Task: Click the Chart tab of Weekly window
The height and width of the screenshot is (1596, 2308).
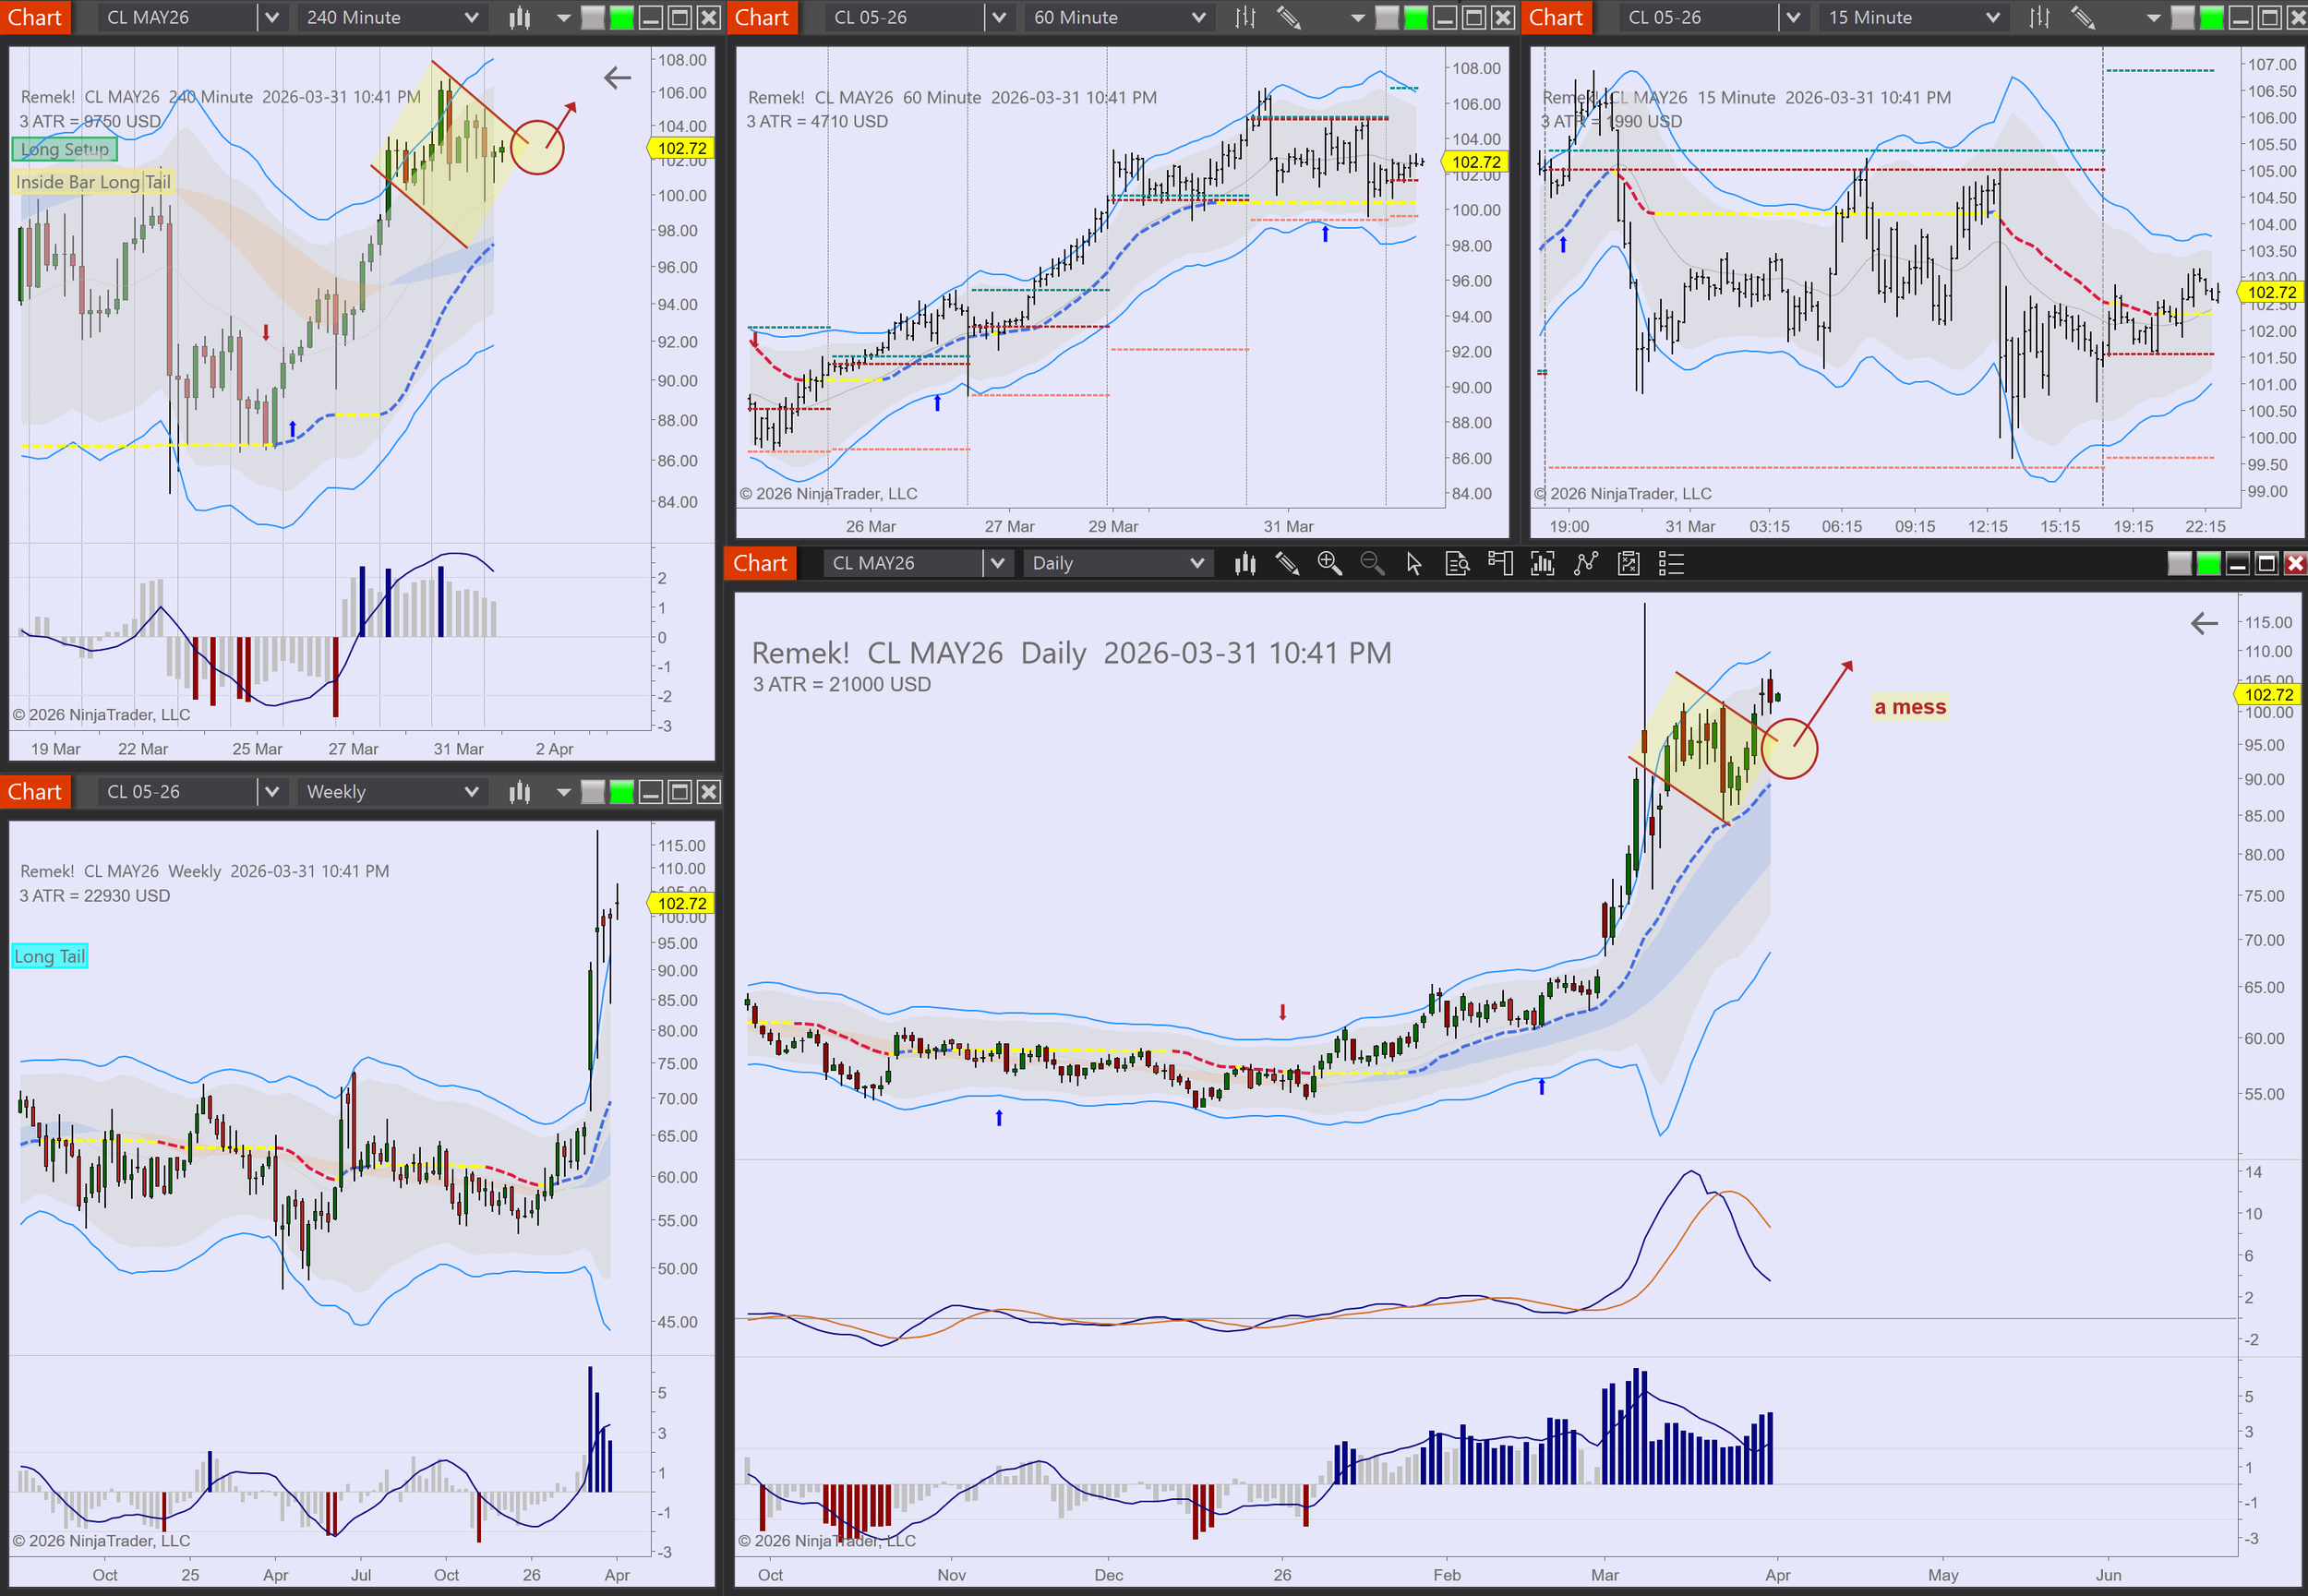Action: [35, 792]
